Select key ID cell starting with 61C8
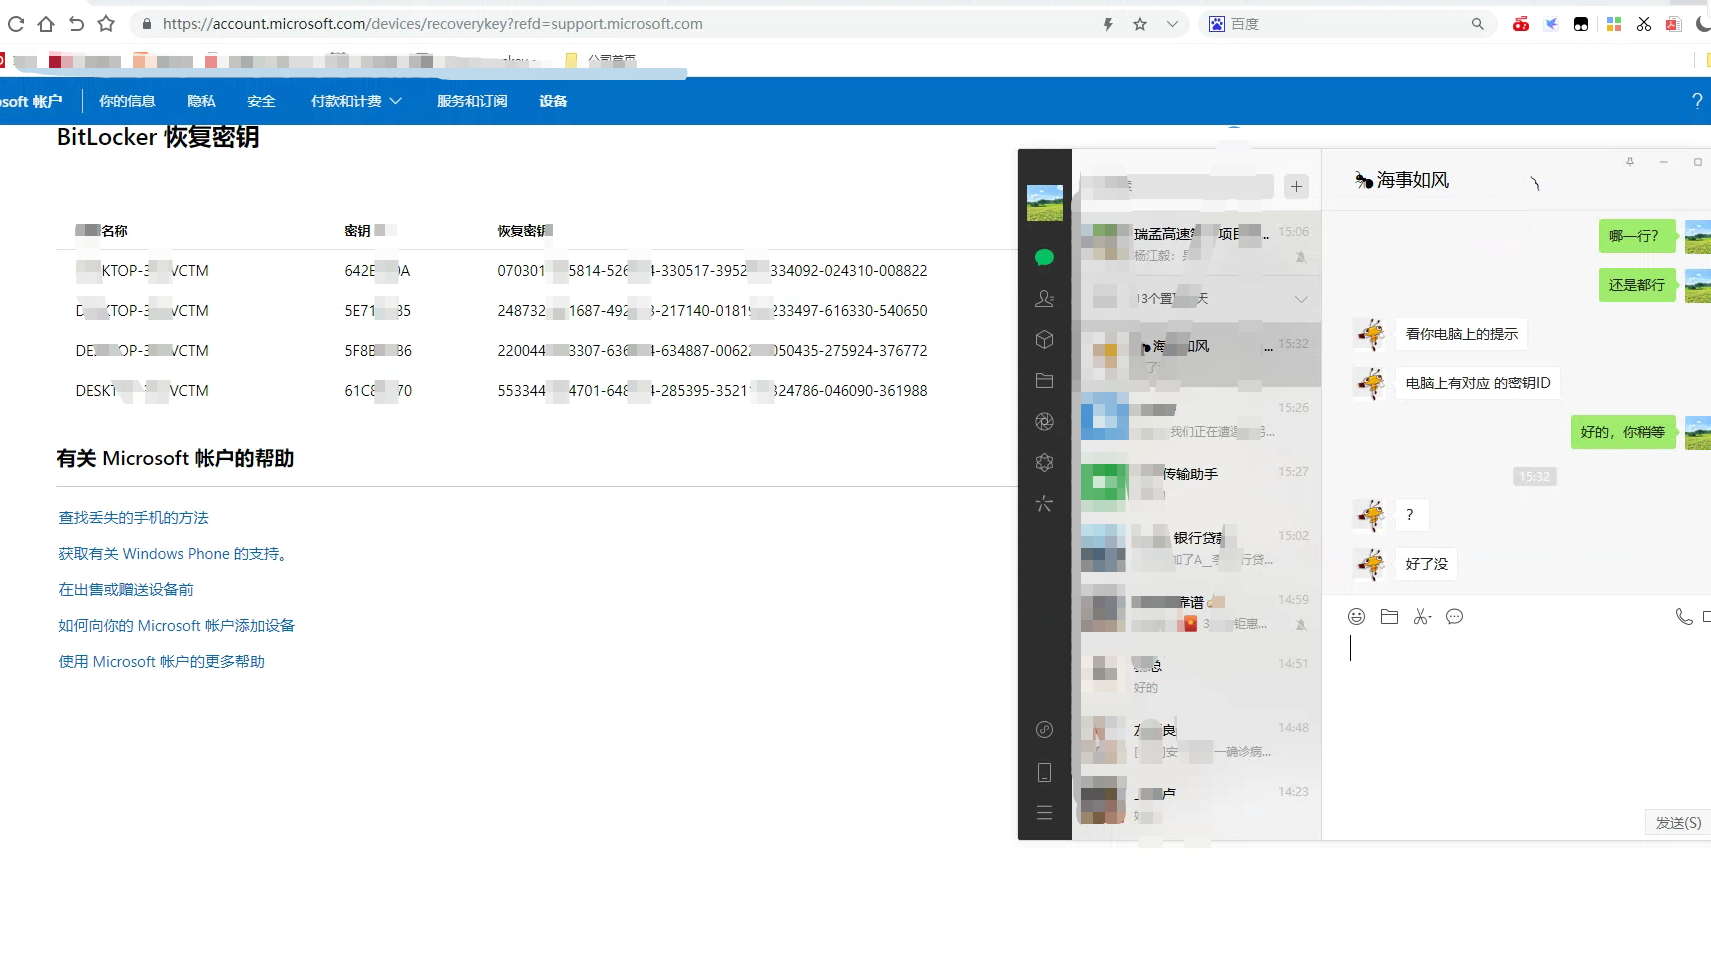Screen dimensions: 1711x962 point(378,391)
